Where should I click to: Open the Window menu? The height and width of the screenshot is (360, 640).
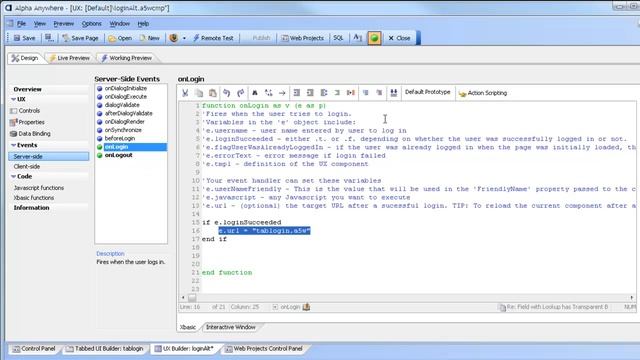click(x=119, y=24)
